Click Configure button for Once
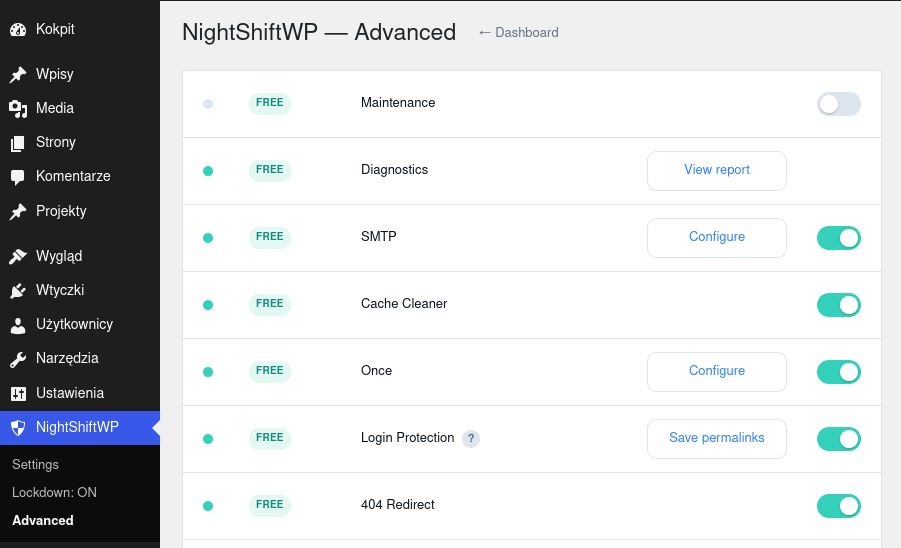 (717, 372)
